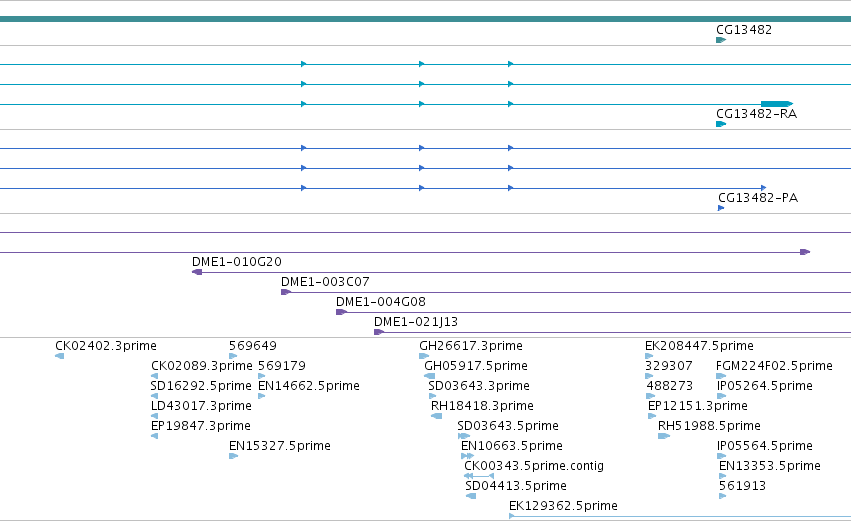Select the RH51988.5prime EST label
This screenshot has width=851, height=521.
click(709, 426)
